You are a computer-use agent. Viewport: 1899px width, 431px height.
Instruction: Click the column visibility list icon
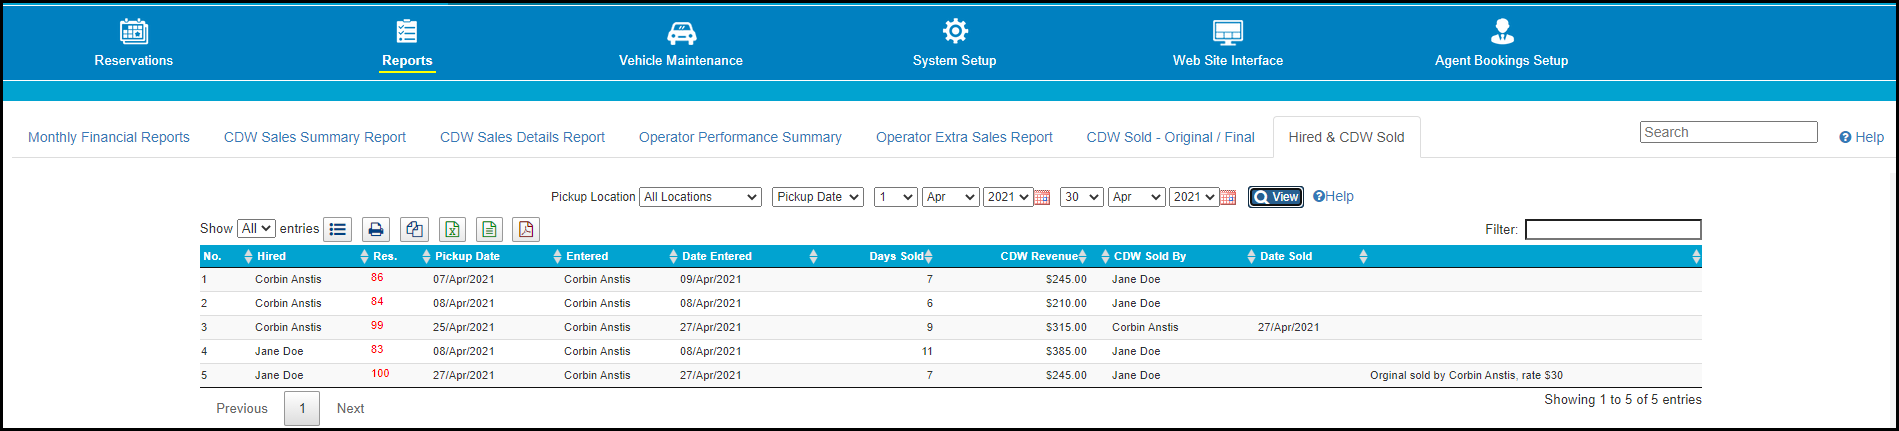coord(338,229)
